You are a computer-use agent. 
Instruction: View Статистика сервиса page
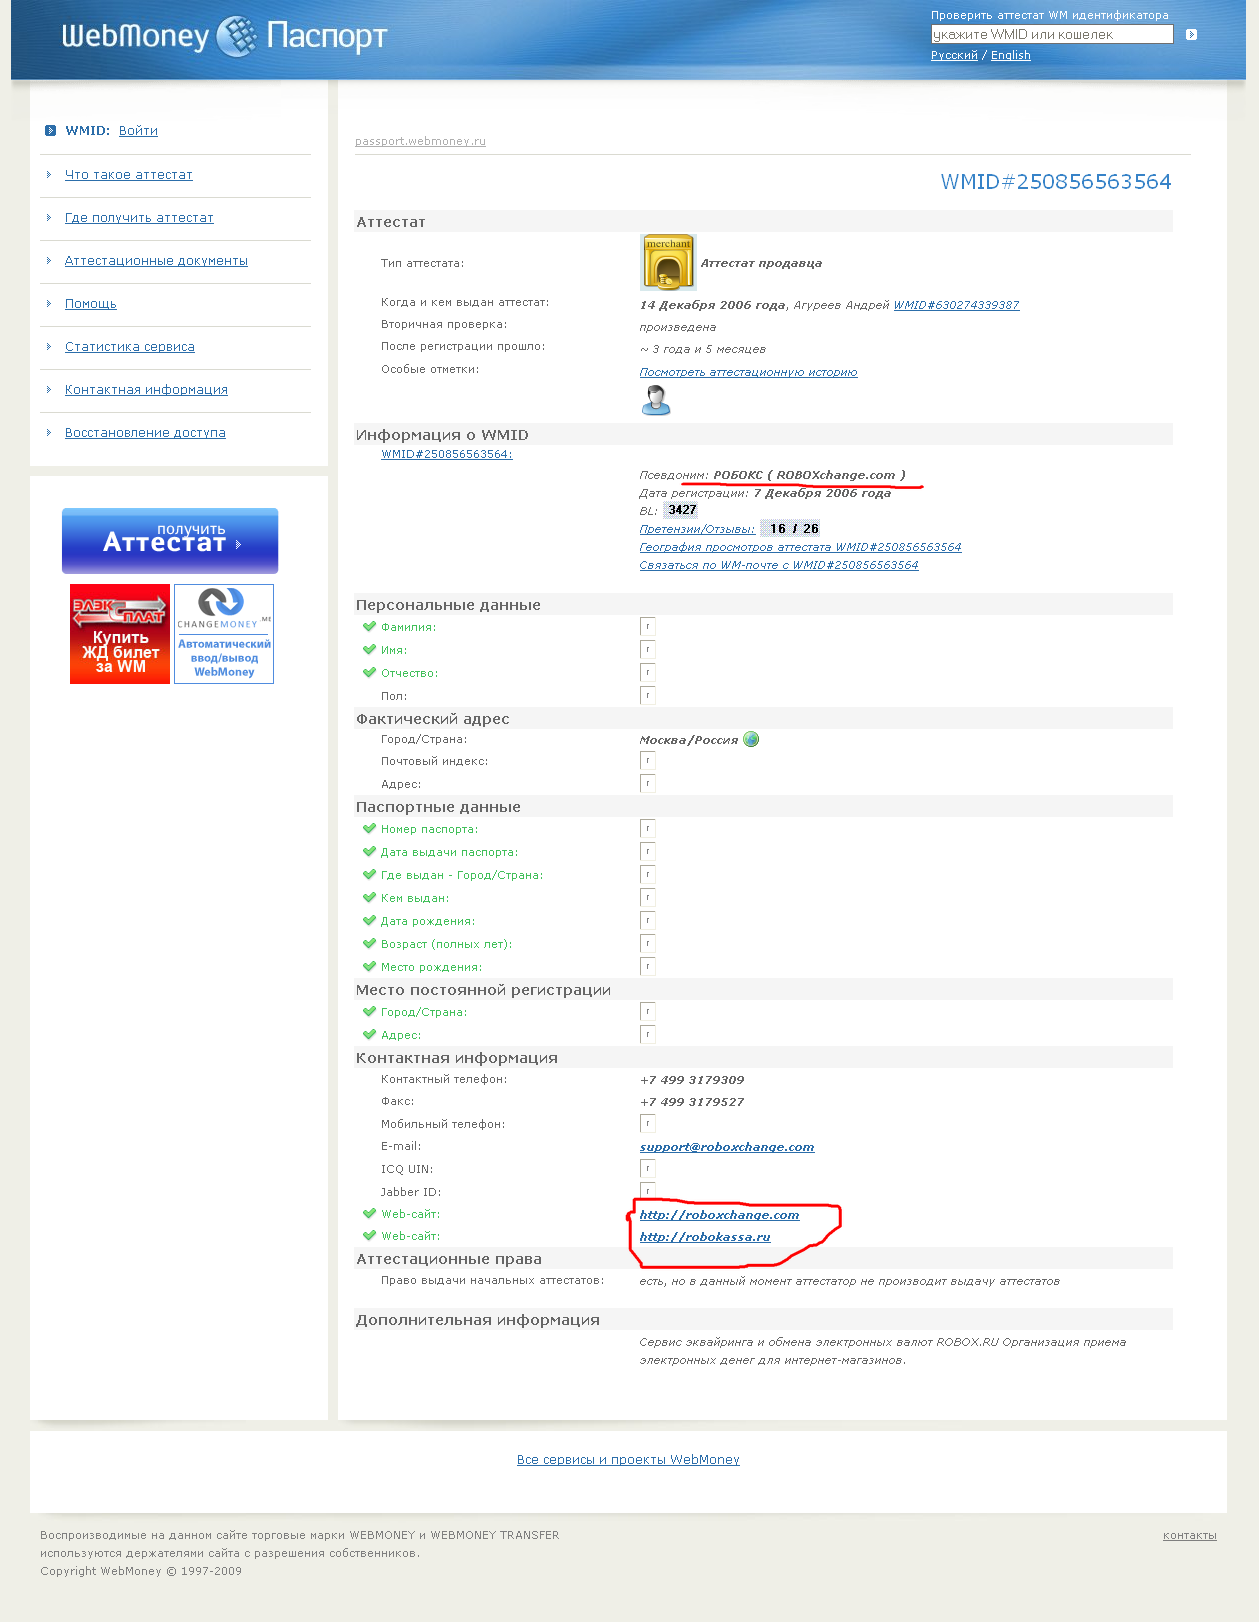pyautogui.click(x=129, y=347)
